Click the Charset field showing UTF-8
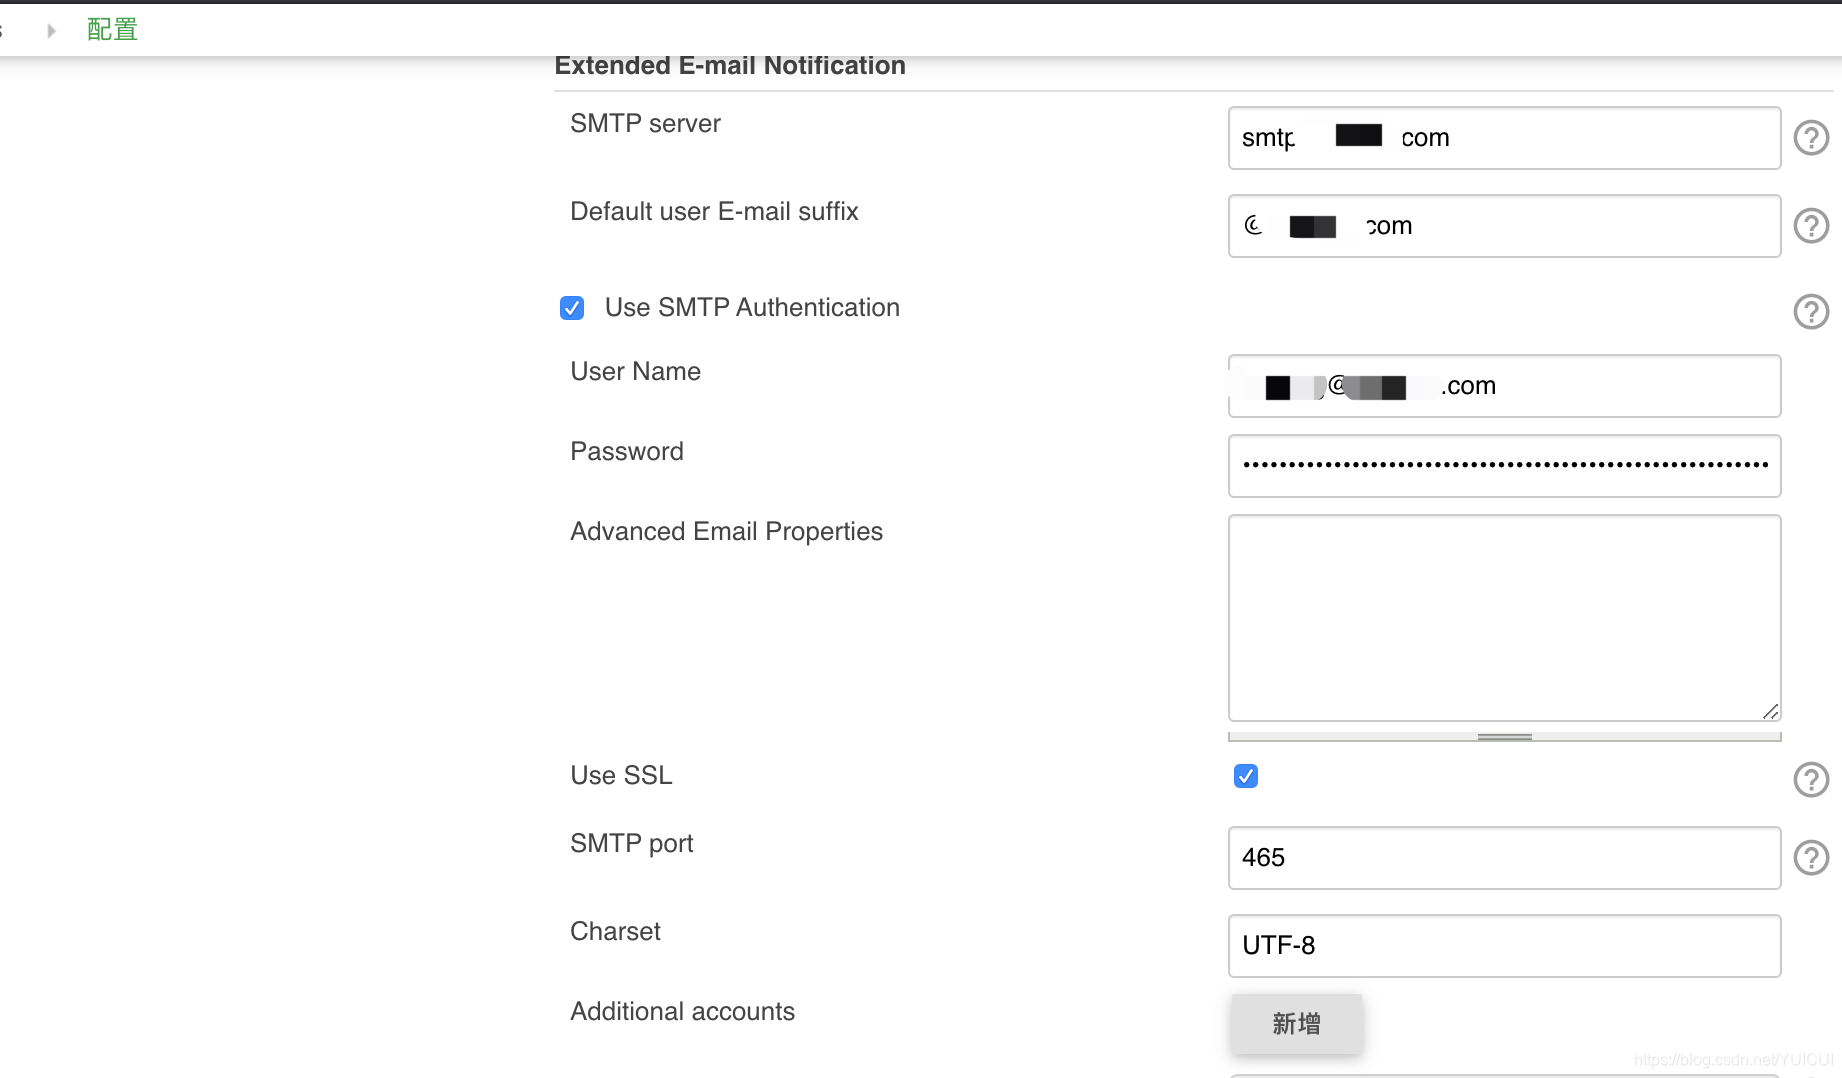Image resolution: width=1842 pixels, height=1078 pixels. pyautogui.click(x=1504, y=946)
